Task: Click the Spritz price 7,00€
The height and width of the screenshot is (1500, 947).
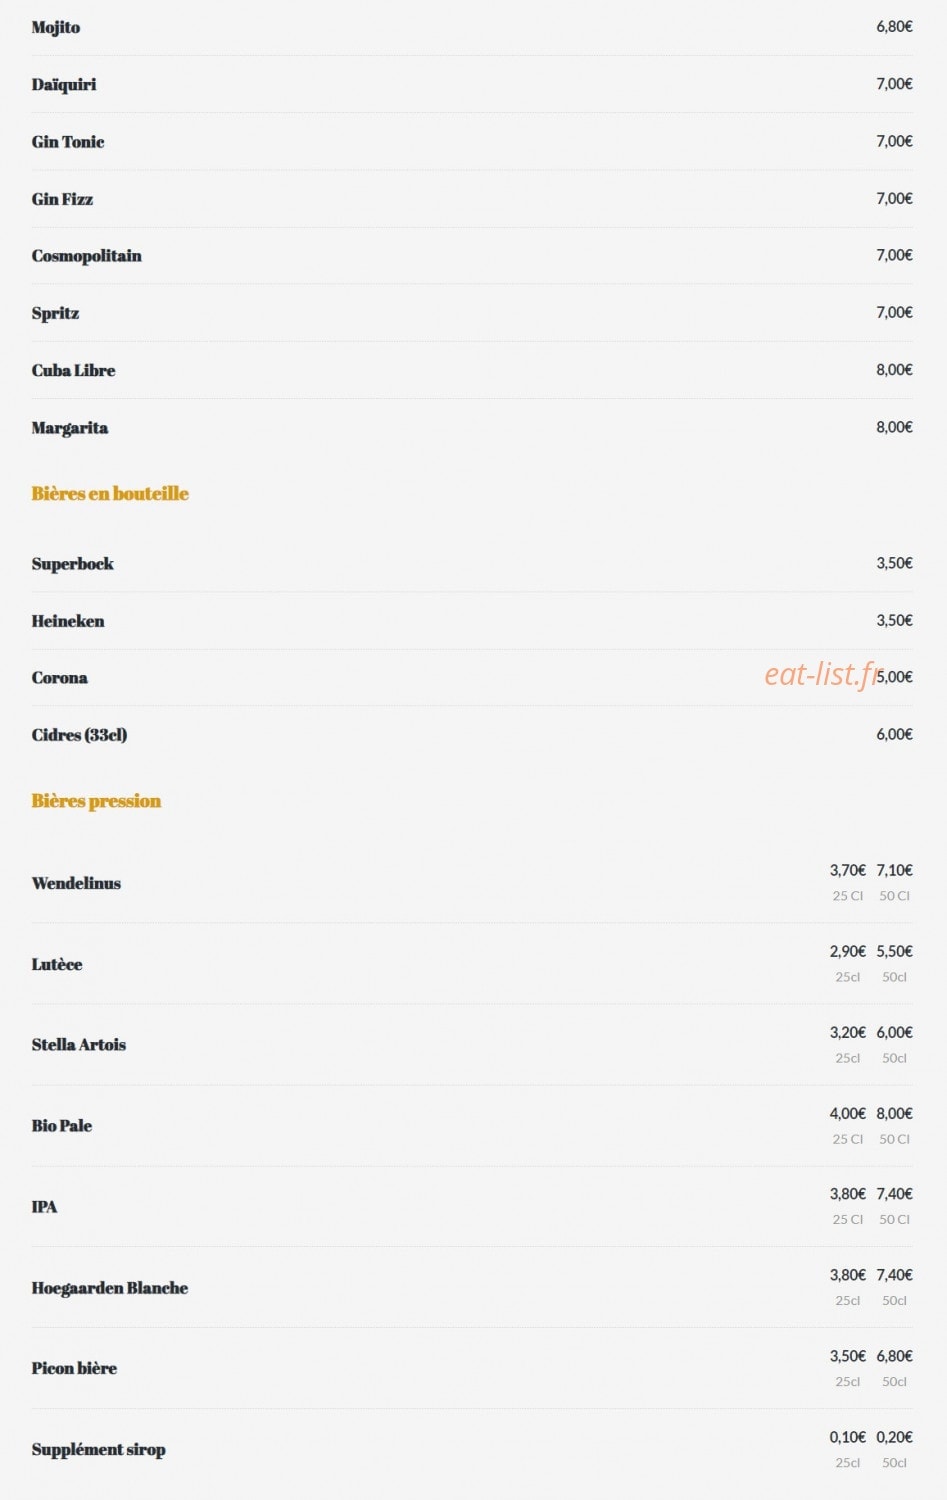Action: pyautogui.click(x=894, y=312)
